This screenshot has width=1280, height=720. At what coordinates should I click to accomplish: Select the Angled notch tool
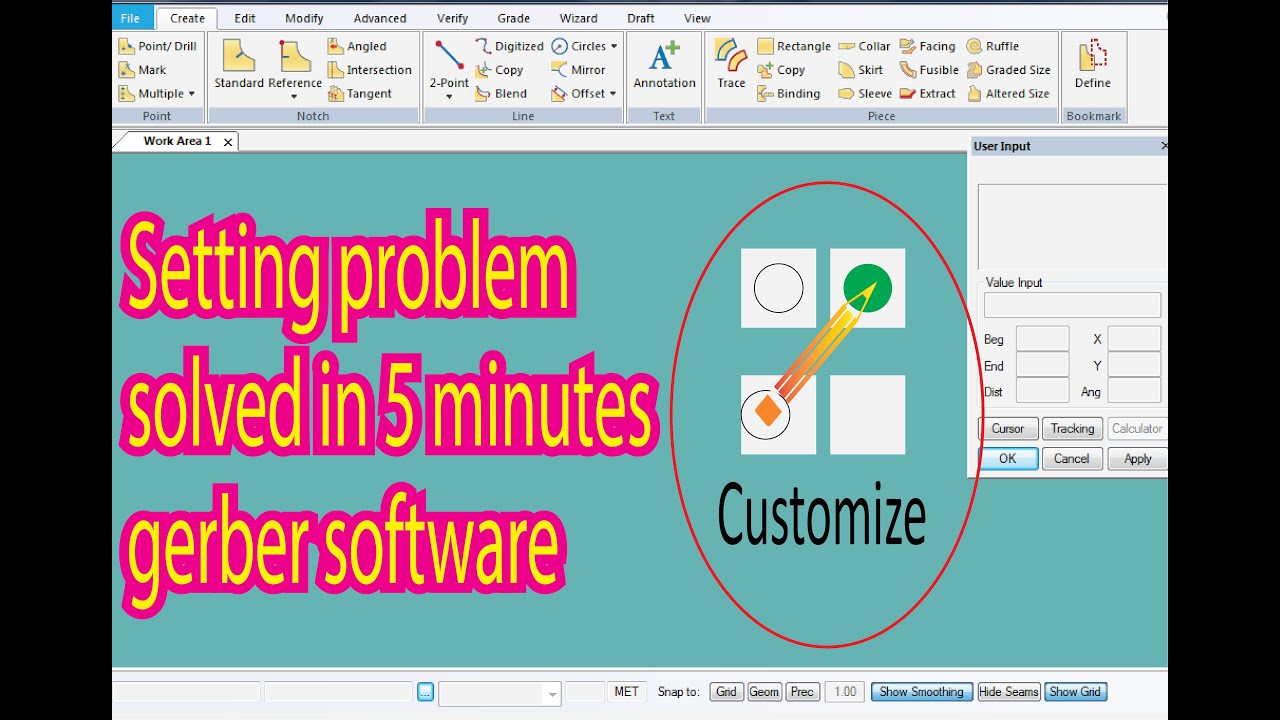click(357, 46)
